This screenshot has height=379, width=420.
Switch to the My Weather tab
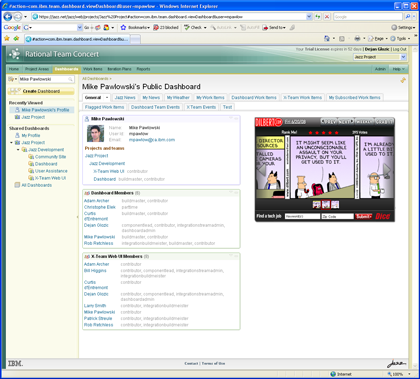click(178, 98)
